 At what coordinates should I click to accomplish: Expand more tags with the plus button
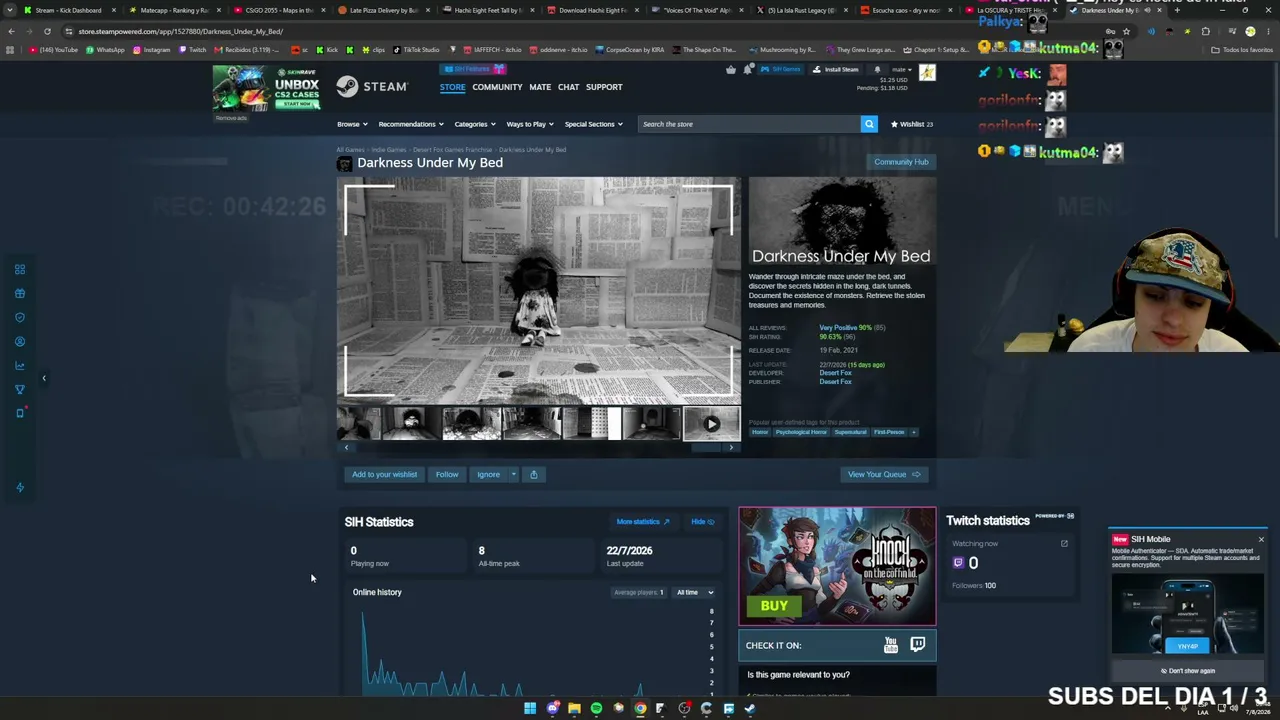point(914,432)
